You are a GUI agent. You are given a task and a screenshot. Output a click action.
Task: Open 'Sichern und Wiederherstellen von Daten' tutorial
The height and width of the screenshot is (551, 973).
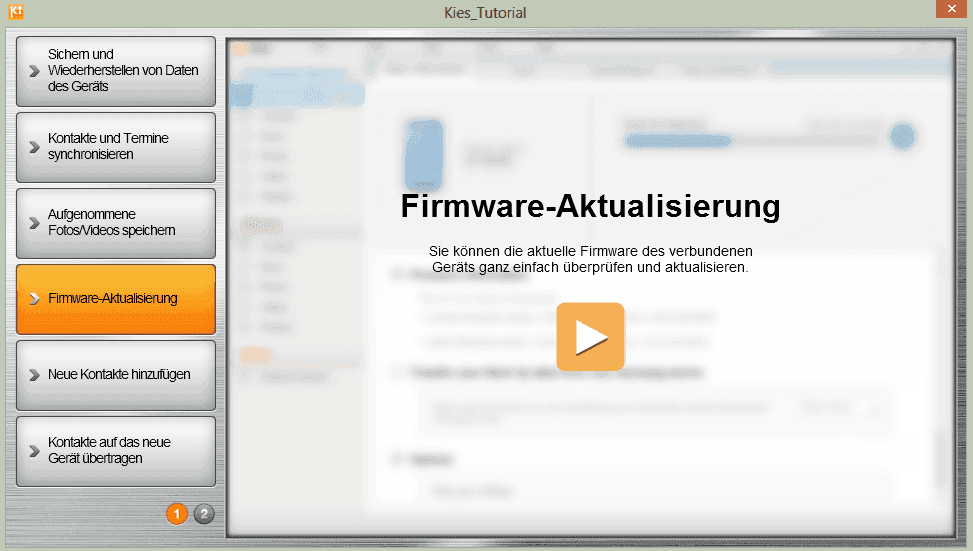click(116, 71)
